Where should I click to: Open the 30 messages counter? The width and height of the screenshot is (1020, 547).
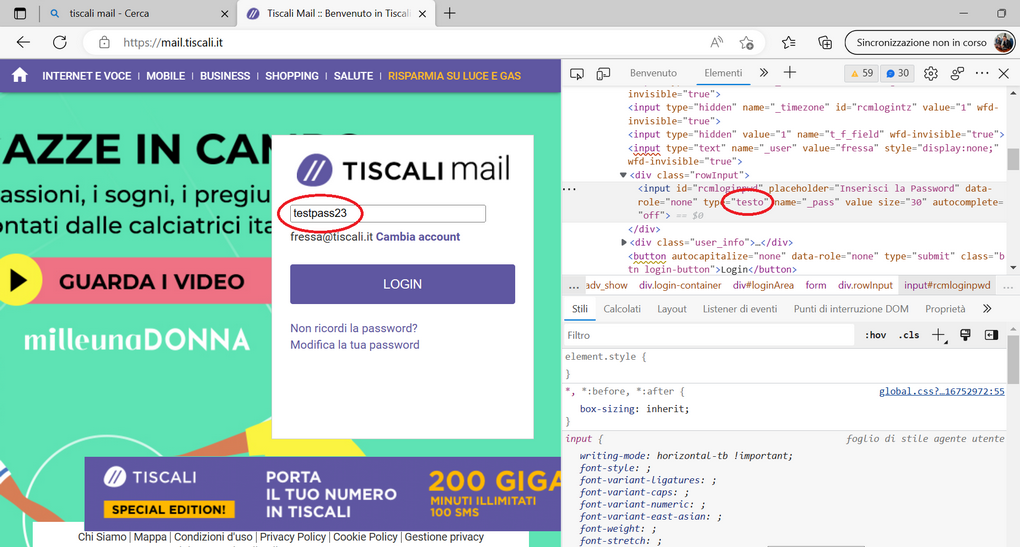click(898, 73)
